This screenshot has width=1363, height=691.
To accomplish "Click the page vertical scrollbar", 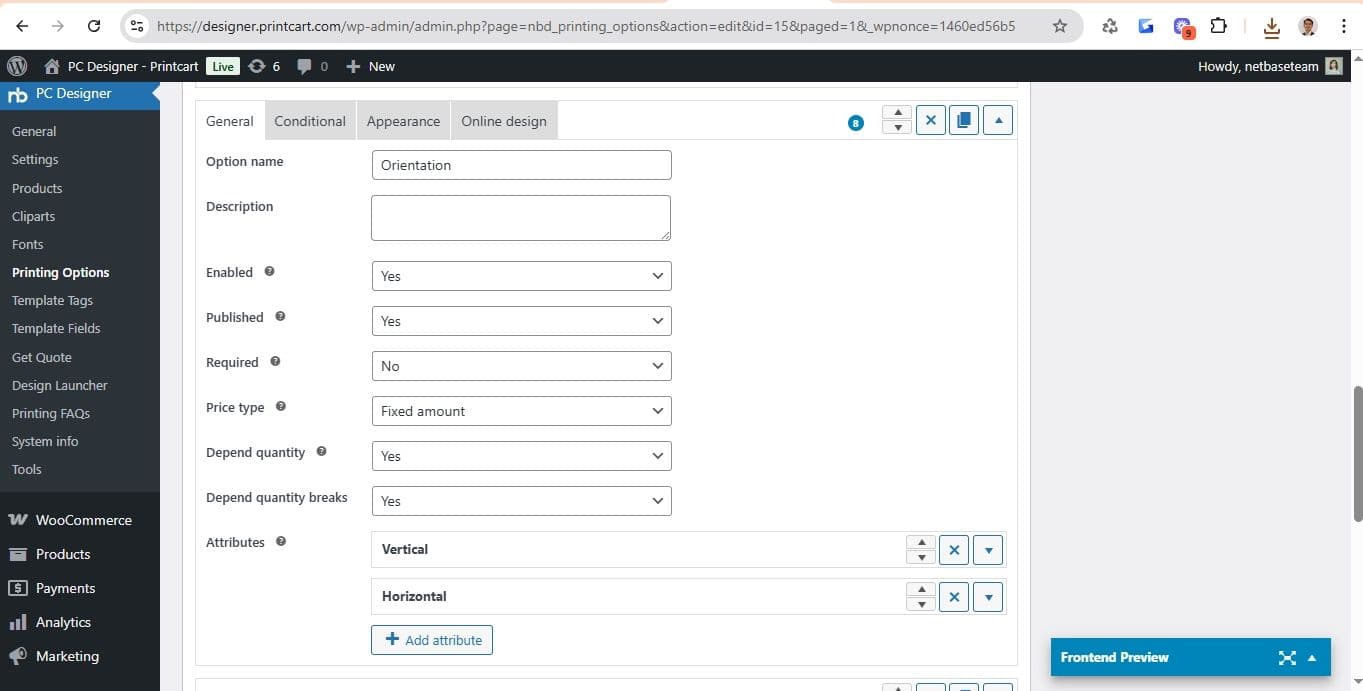I will [1357, 453].
